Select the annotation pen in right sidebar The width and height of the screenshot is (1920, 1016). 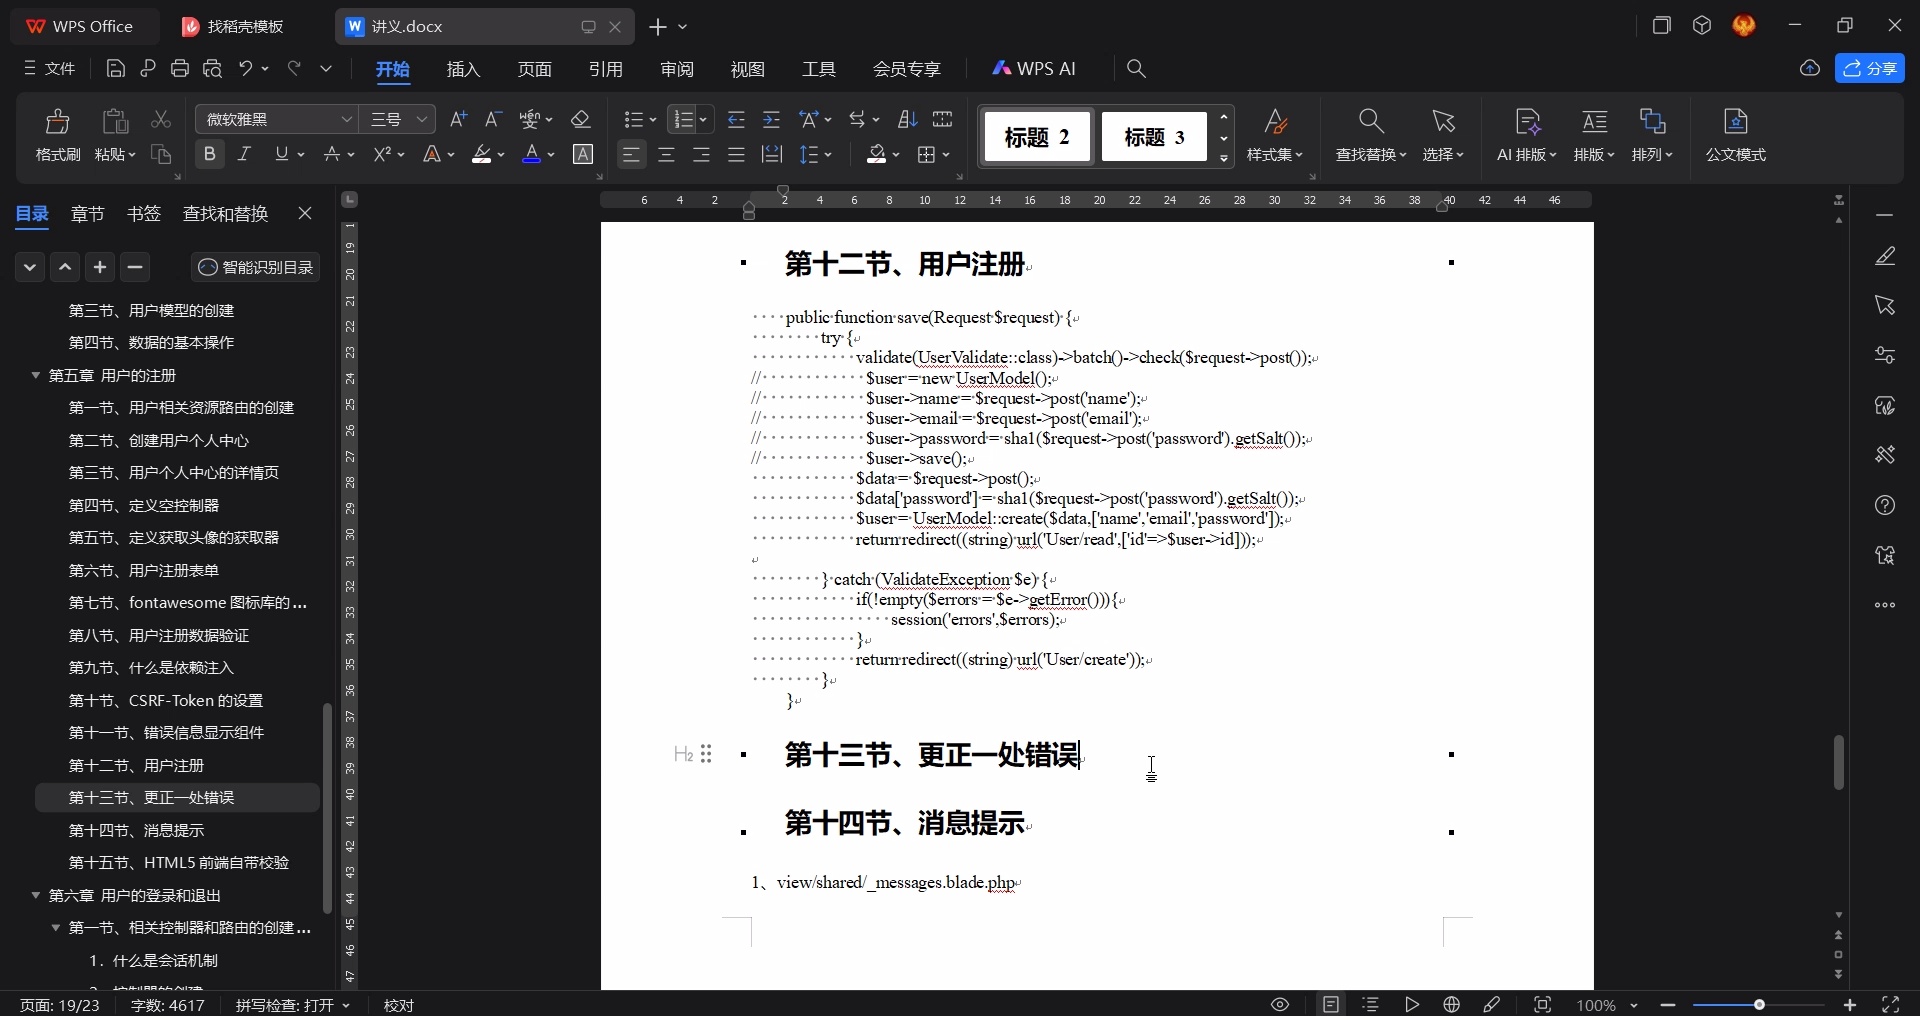coord(1886,256)
